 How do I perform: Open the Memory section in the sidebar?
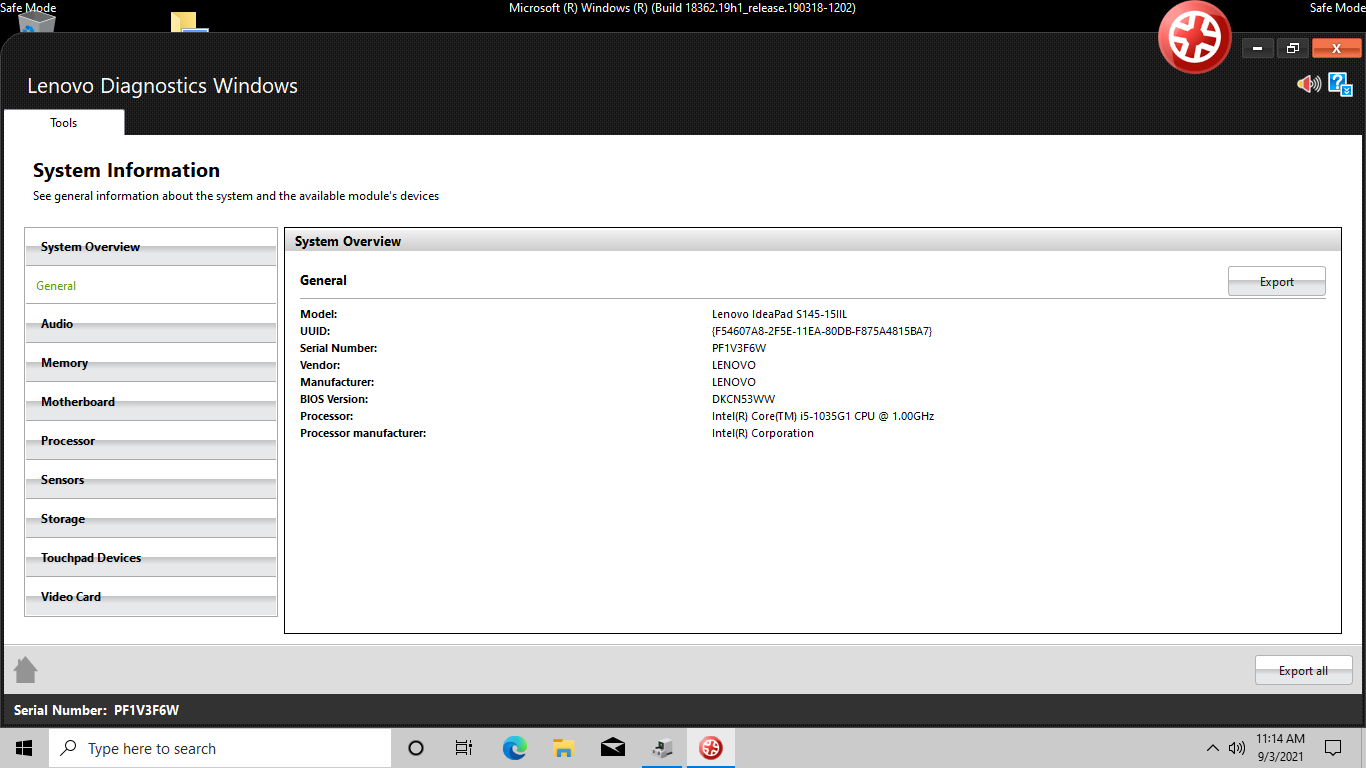pos(151,363)
